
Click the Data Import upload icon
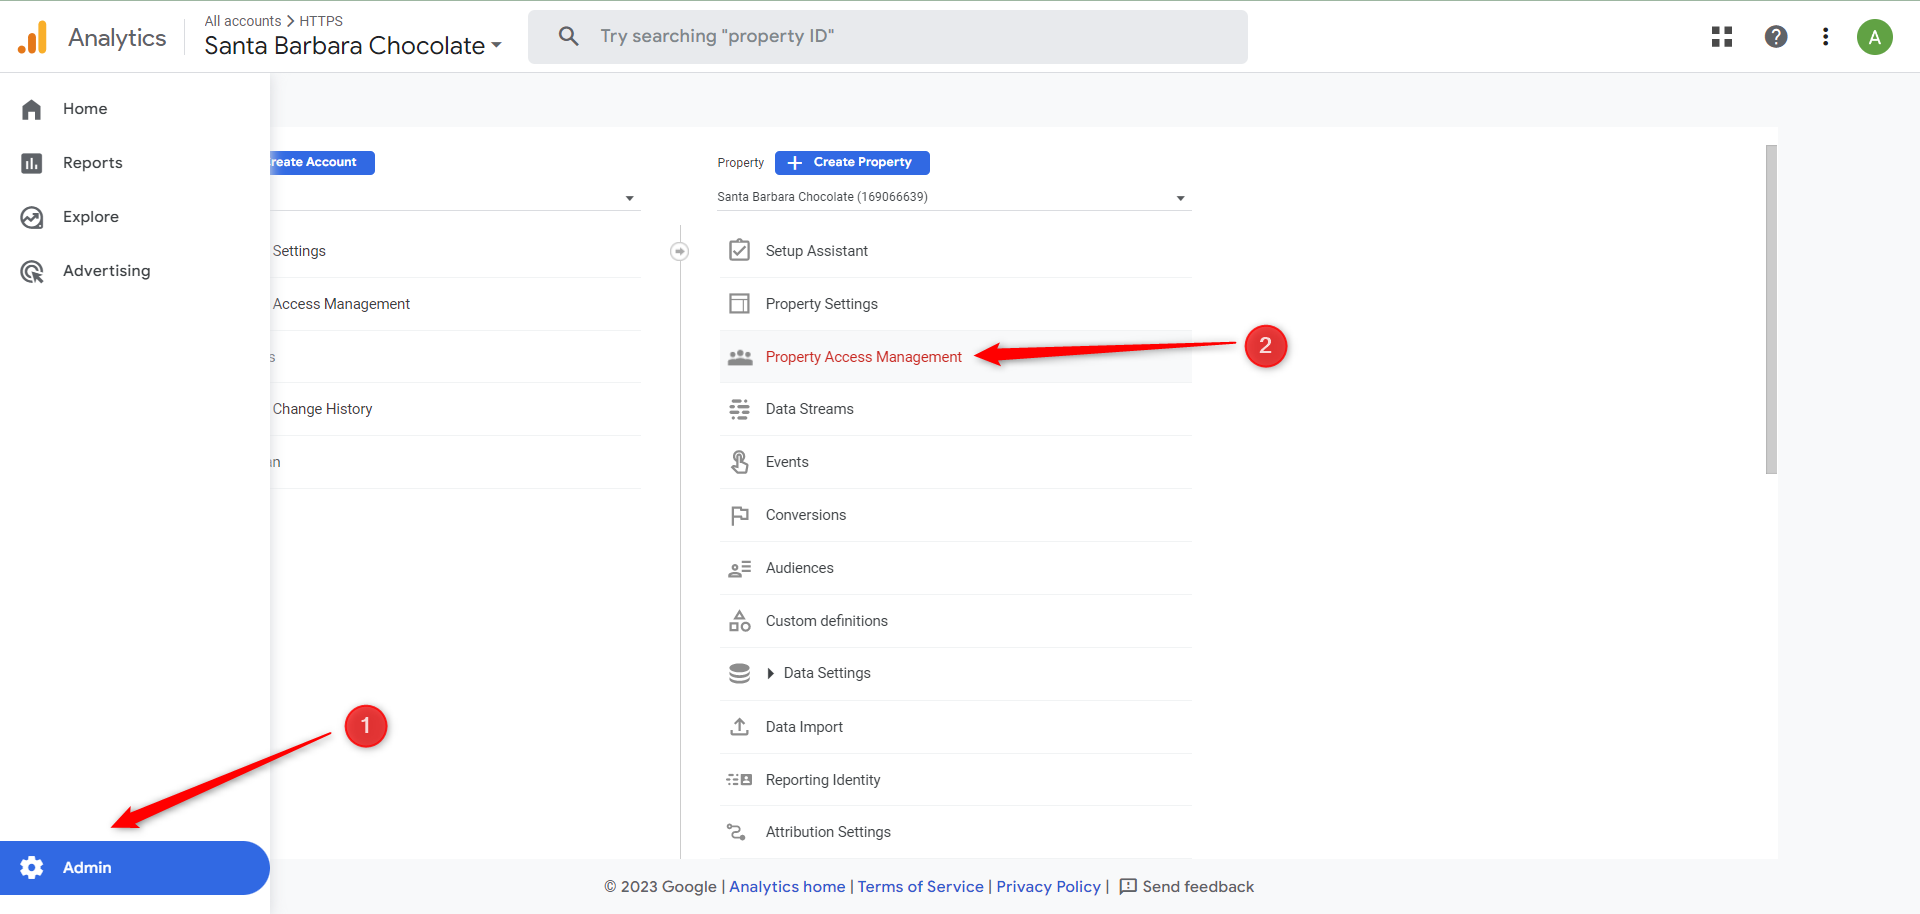pyautogui.click(x=739, y=727)
